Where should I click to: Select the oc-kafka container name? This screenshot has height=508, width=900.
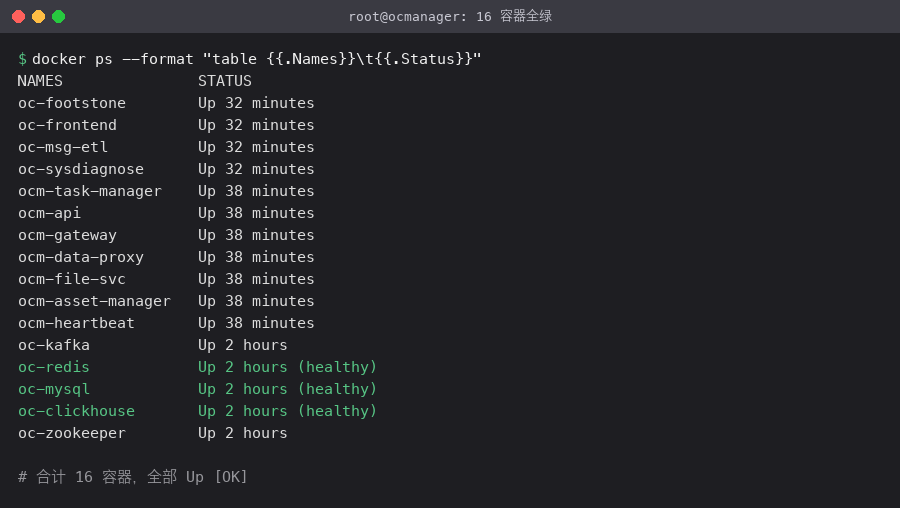54,345
